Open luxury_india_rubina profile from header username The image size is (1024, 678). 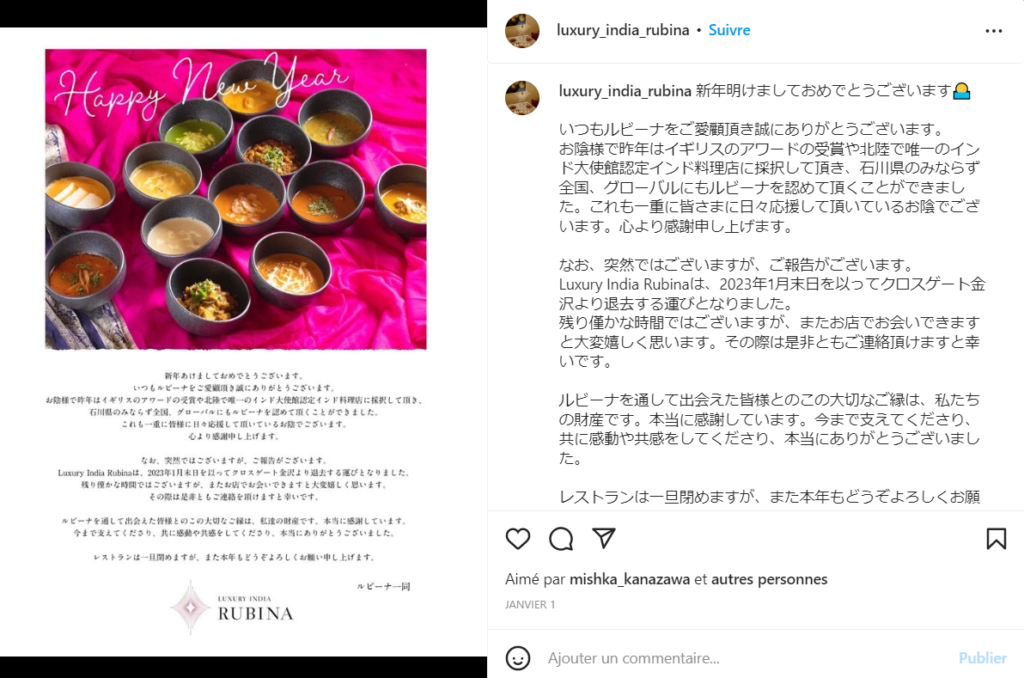pyautogui.click(x=622, y=30)
